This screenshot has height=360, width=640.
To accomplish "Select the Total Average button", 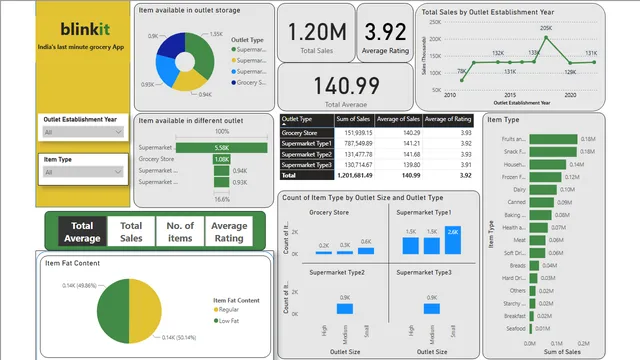I will click(x=82, y=231).
